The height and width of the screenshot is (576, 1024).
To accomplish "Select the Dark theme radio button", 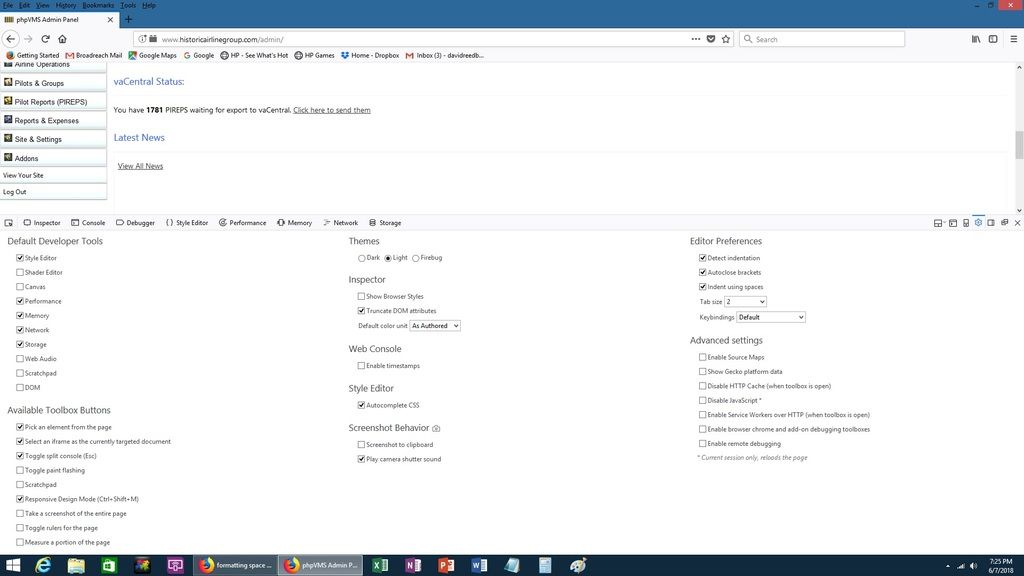I will point(362,258).
